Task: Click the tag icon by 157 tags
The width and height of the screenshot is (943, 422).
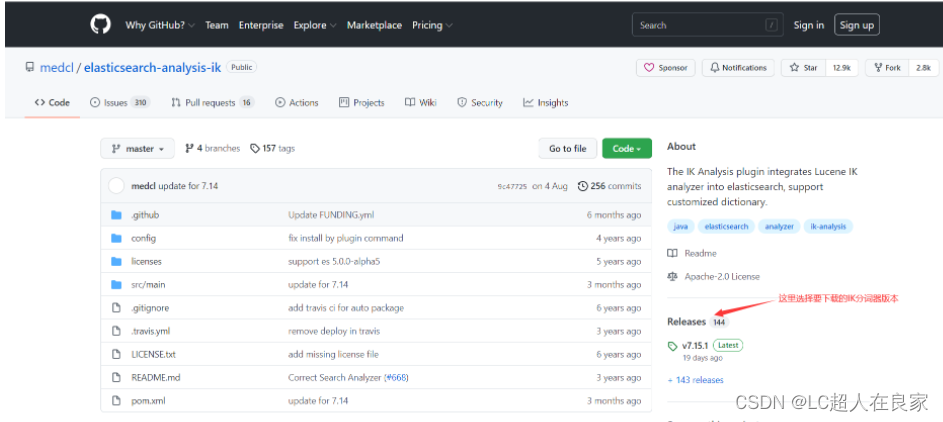Action: [x=255, y=148]
